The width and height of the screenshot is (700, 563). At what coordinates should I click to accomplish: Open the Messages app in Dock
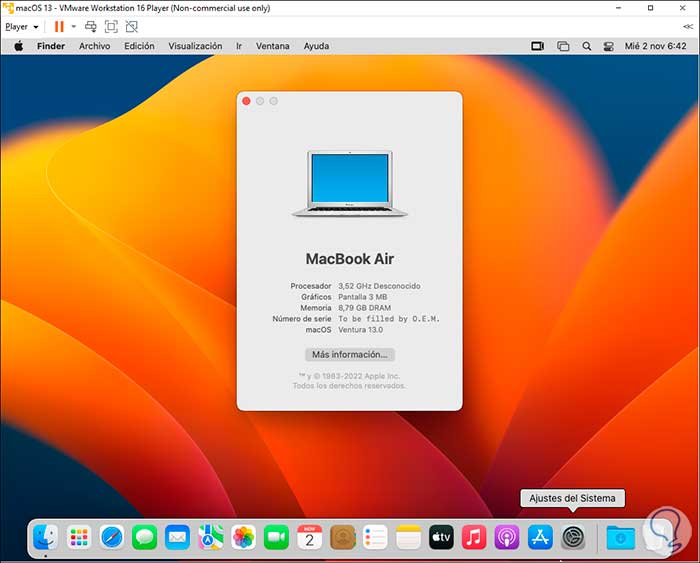[x=145, y=537]
